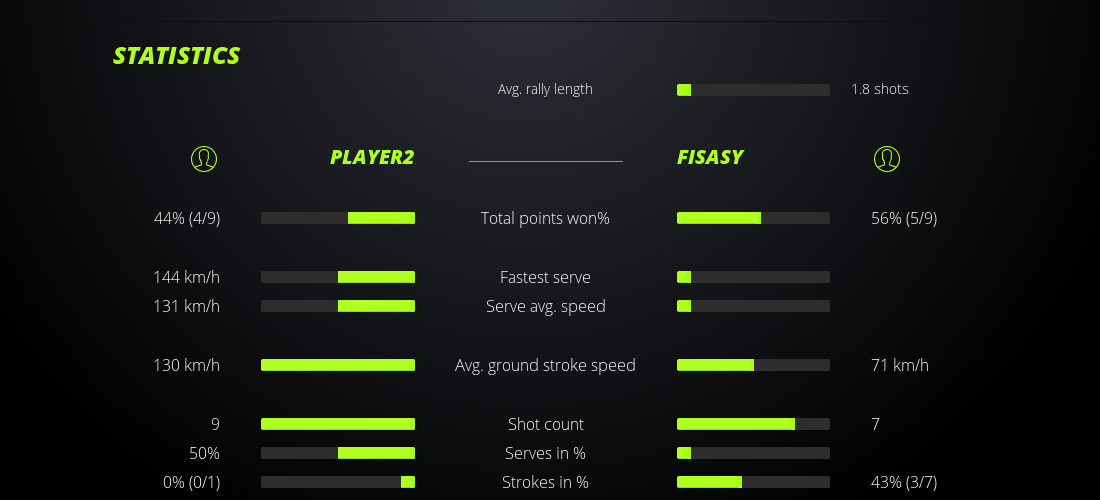The width and height of the screenshot is (1100, 500).
Task: Click the Avg. rally length progress bar
Action: coord(753,90)
